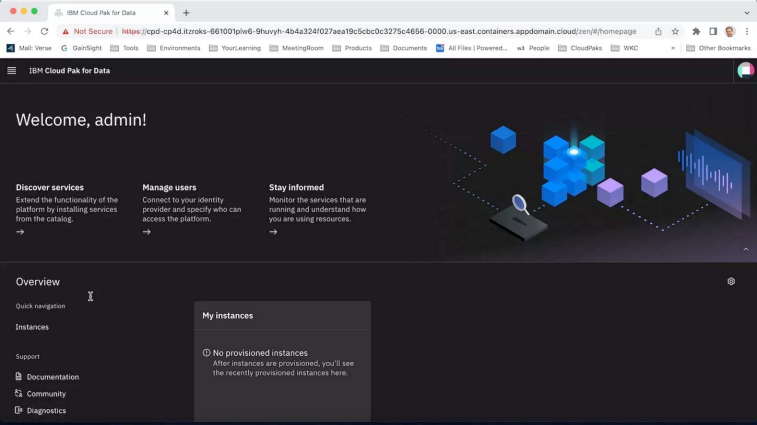Open the Documents bookmarks folder
This screenshot has height=425, width=757.
[404, 48]
